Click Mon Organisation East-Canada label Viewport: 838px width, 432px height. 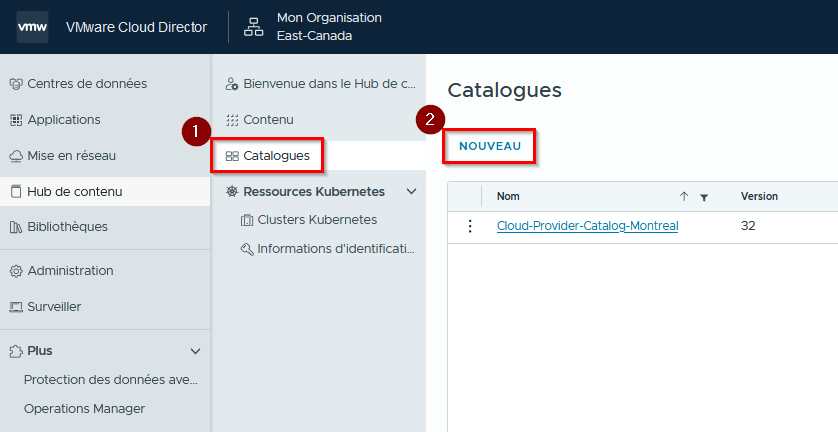[x=329, y=27]
